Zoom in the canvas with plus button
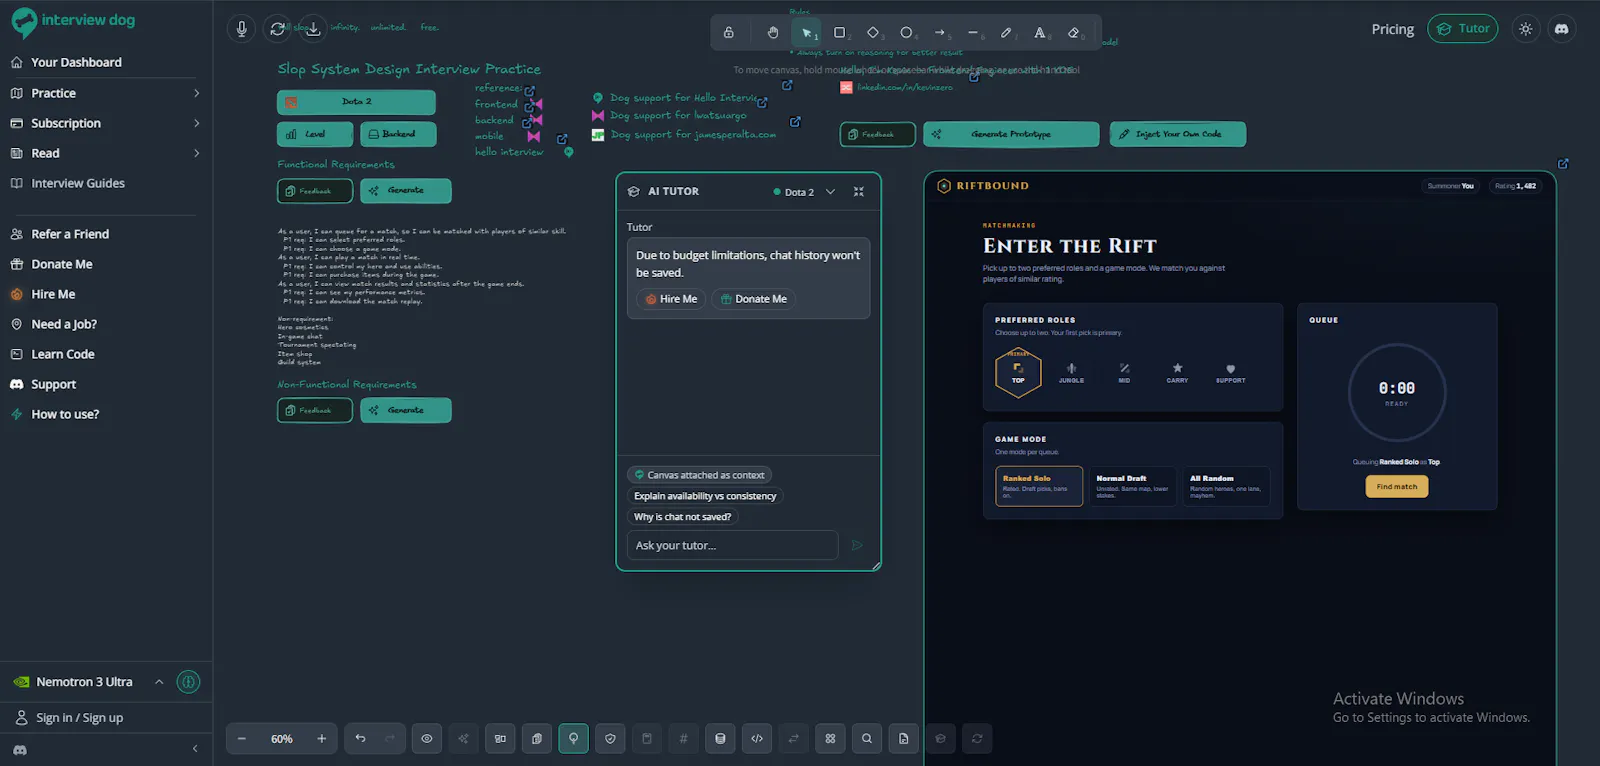Screen dimensions: 1600x766 coord(321,739)
